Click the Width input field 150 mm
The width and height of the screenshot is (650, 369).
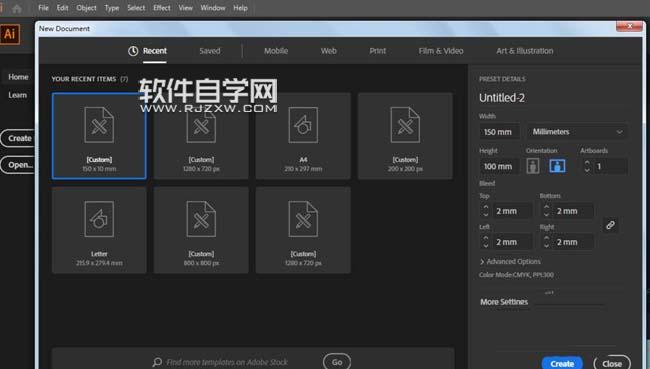pos(500,132)
